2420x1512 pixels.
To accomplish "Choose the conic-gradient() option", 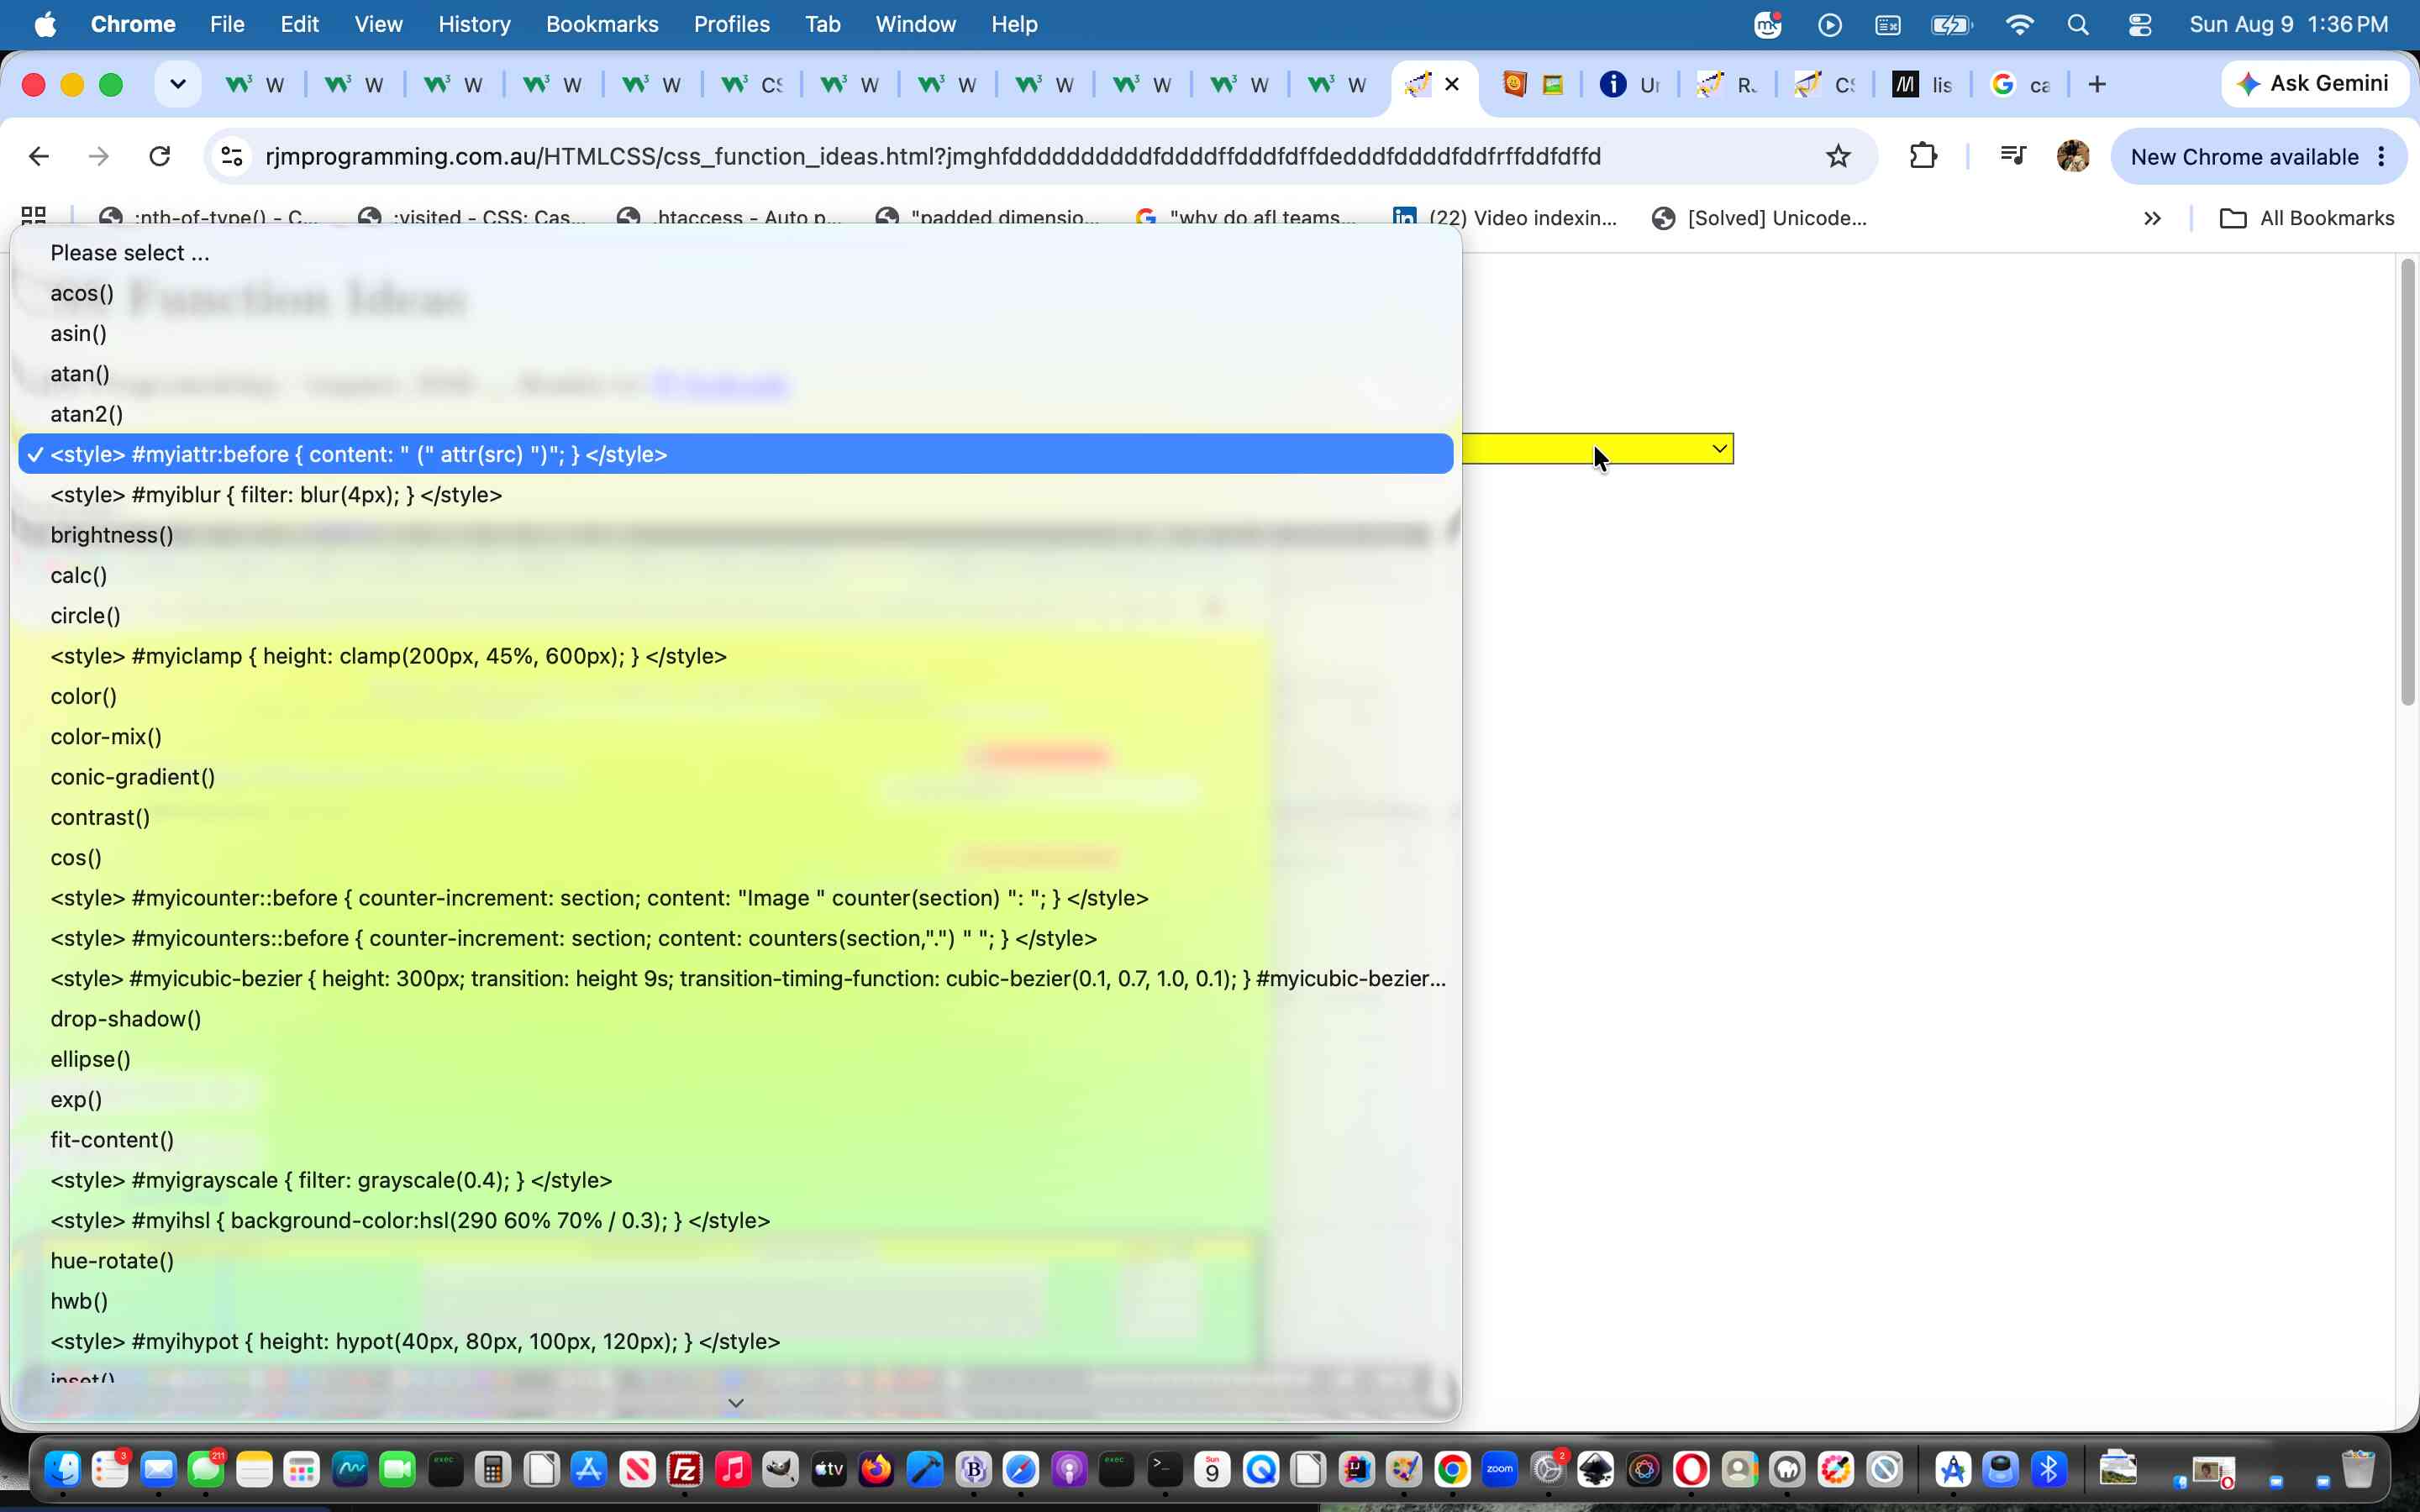I will pos(736,777).
